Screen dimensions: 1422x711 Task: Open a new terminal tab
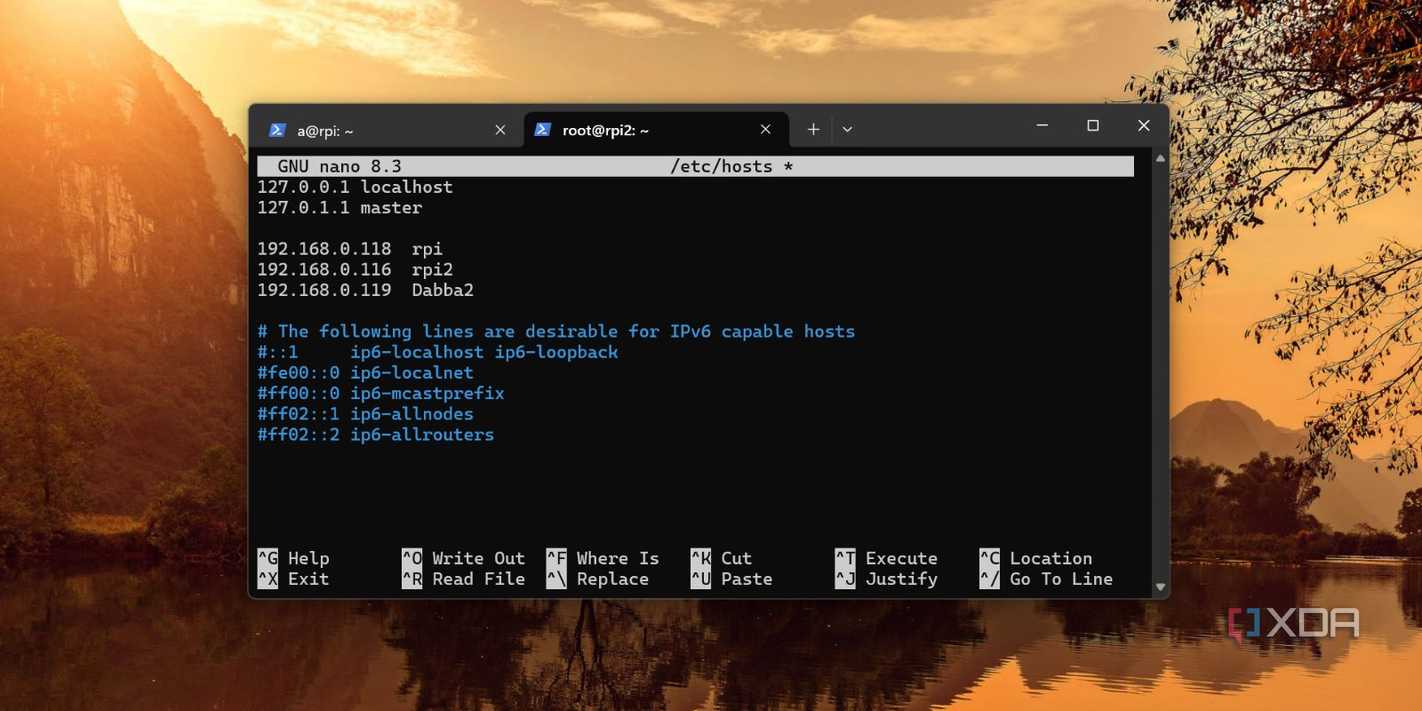click(813, 129)
